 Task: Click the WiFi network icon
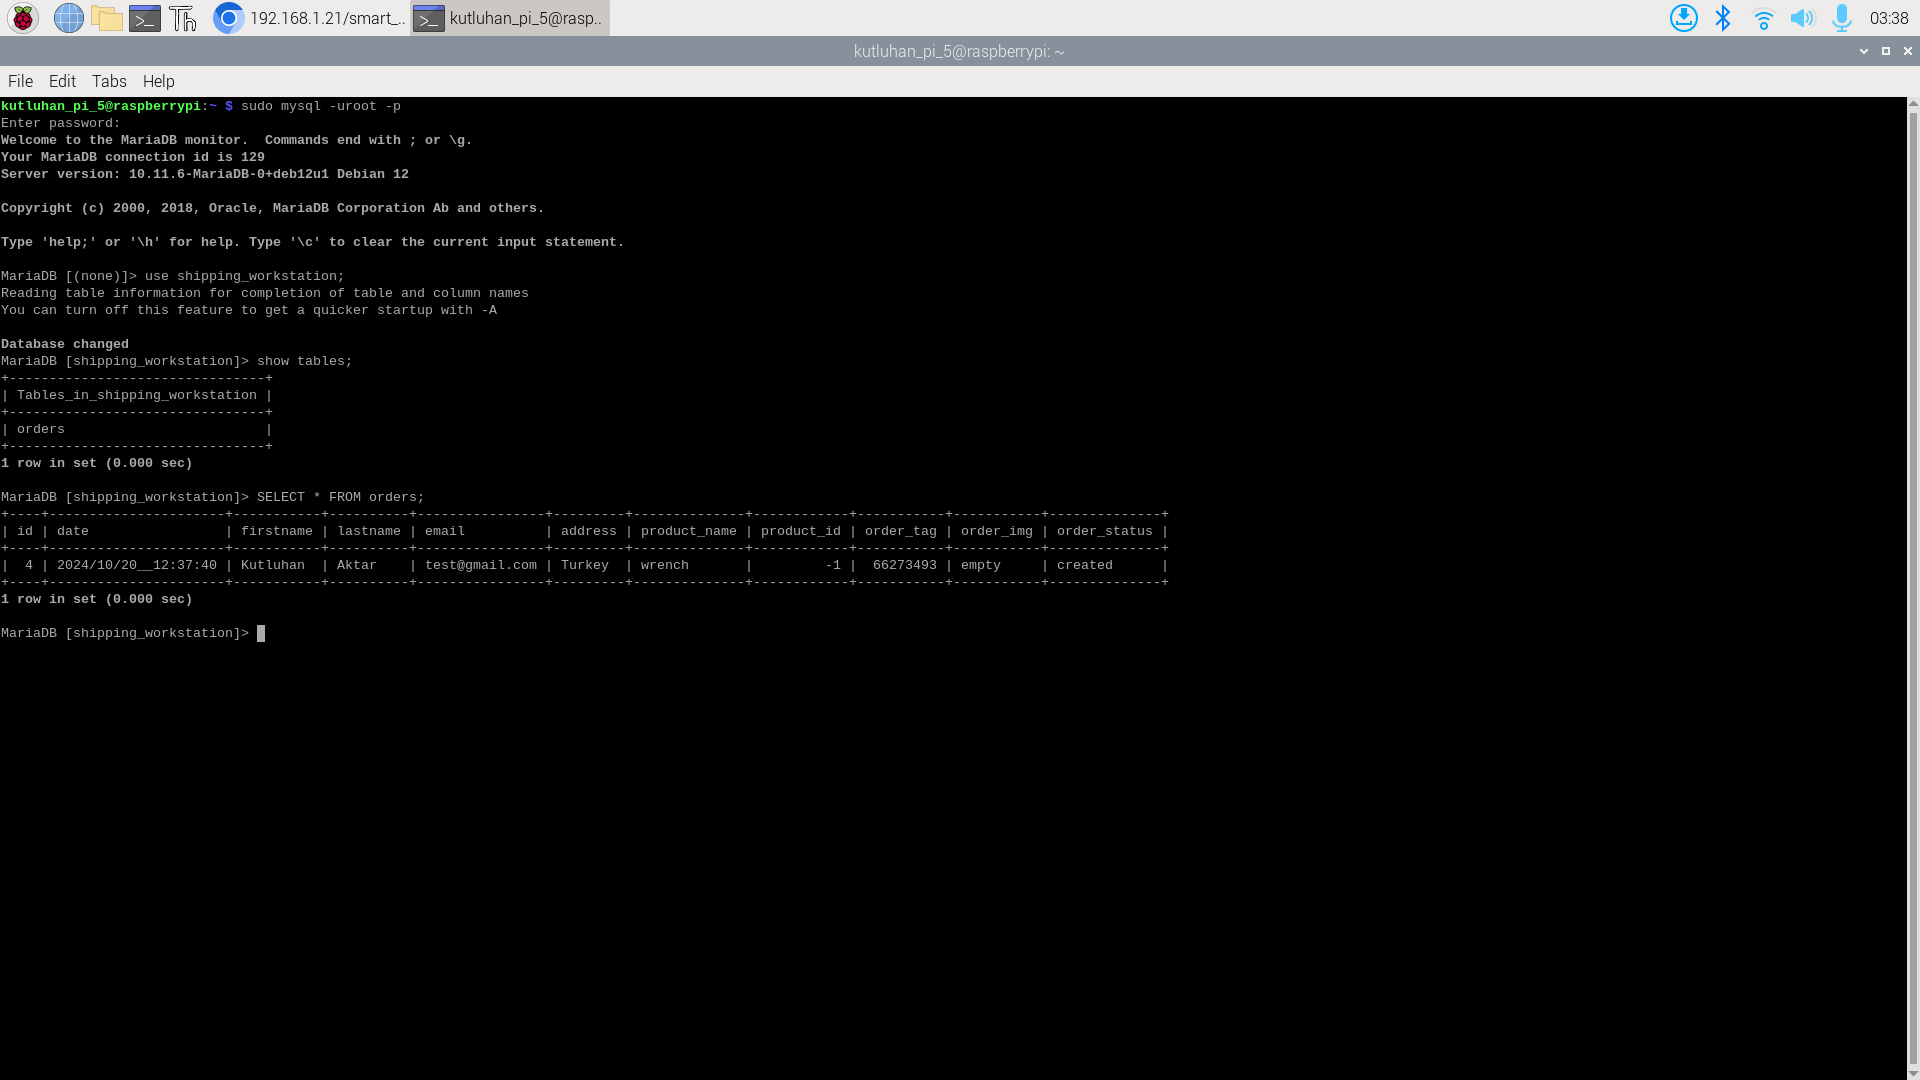[x=1763, y=17]
